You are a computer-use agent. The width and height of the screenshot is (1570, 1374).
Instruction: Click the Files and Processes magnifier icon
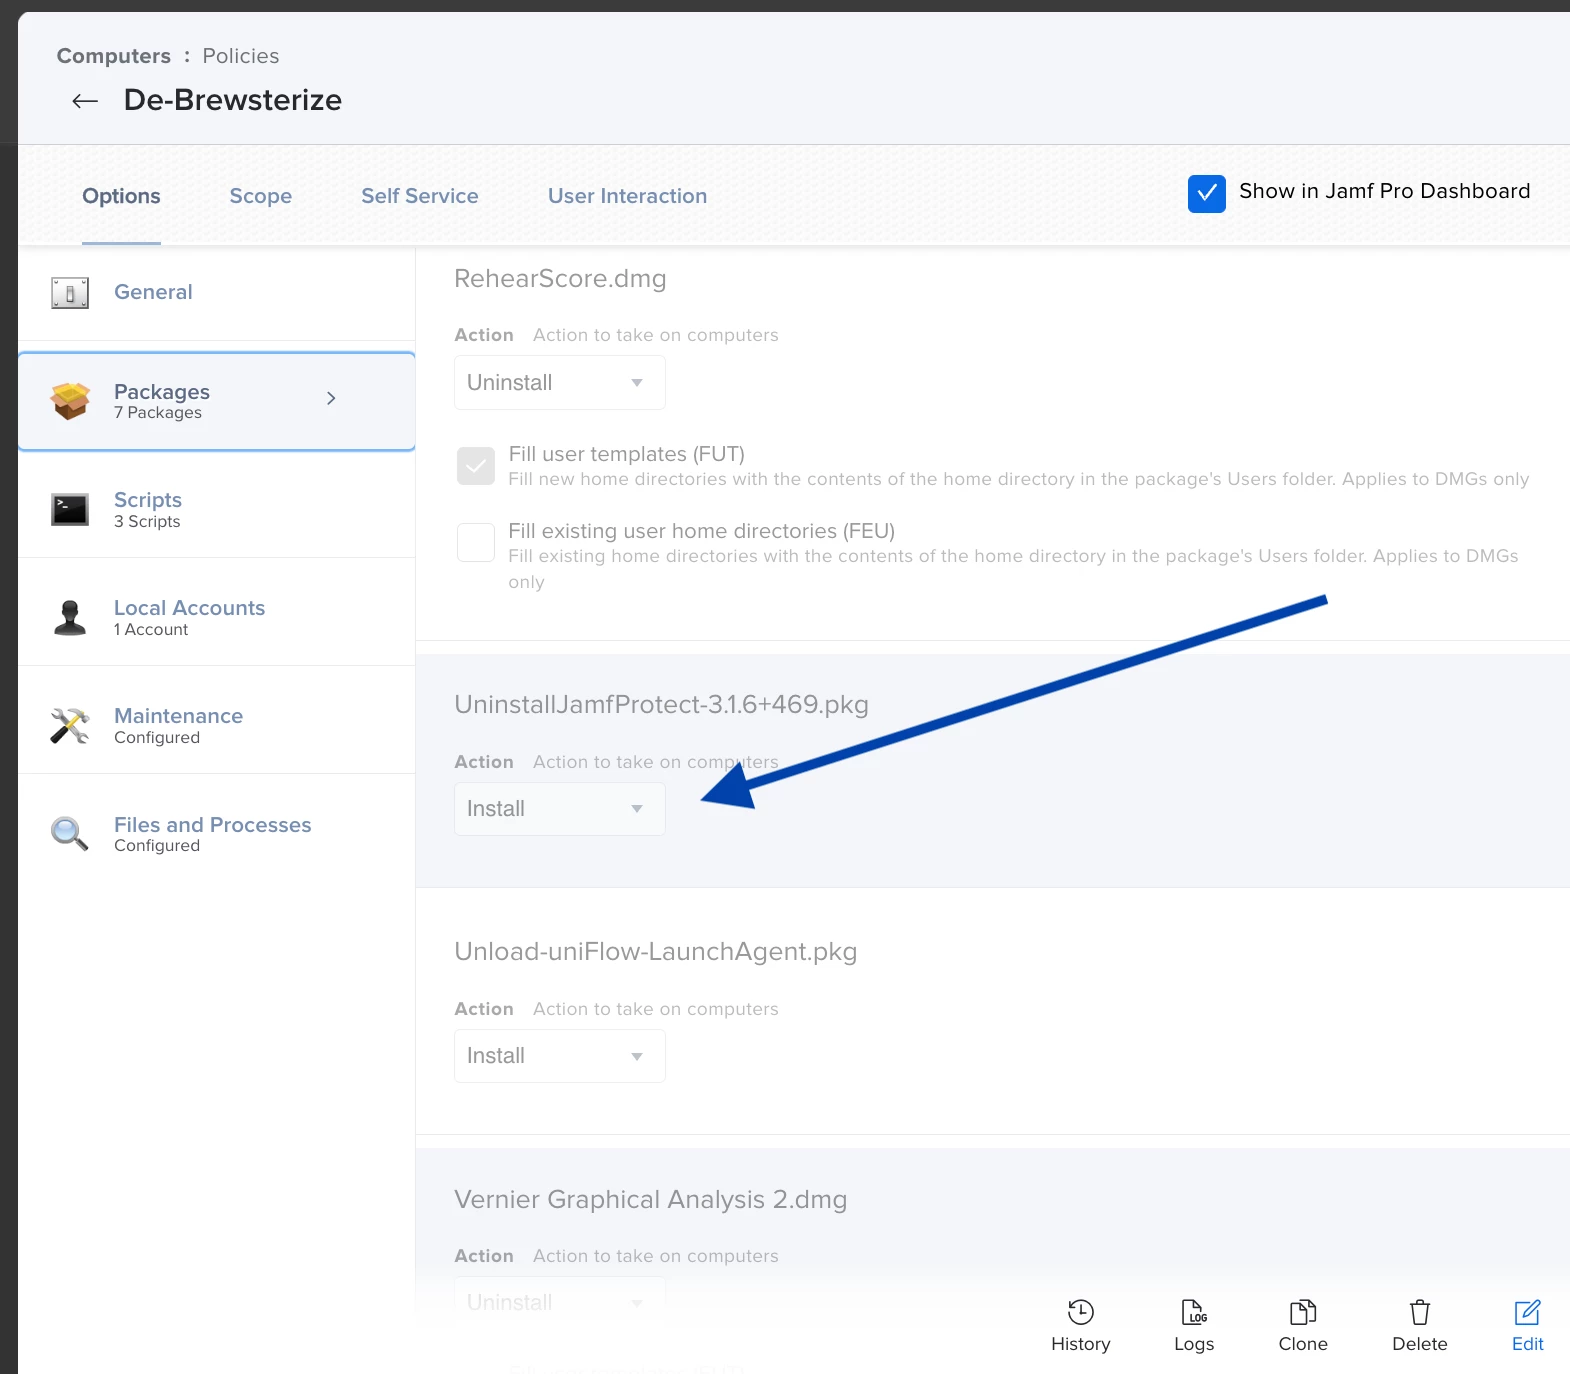[70, 833]
